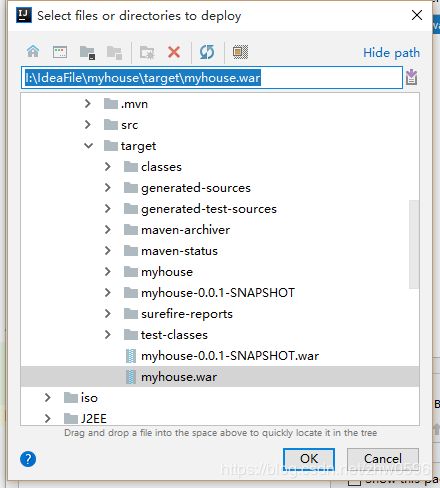Expand the classes folder

click(x=108, y=167)
